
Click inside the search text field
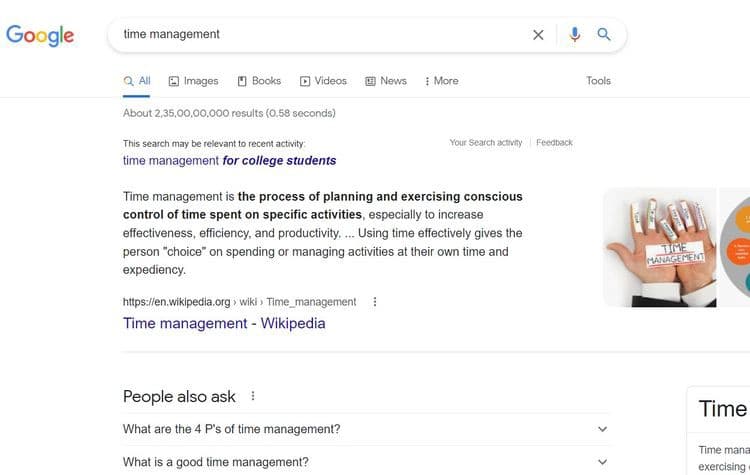click(x=320, y=35)
